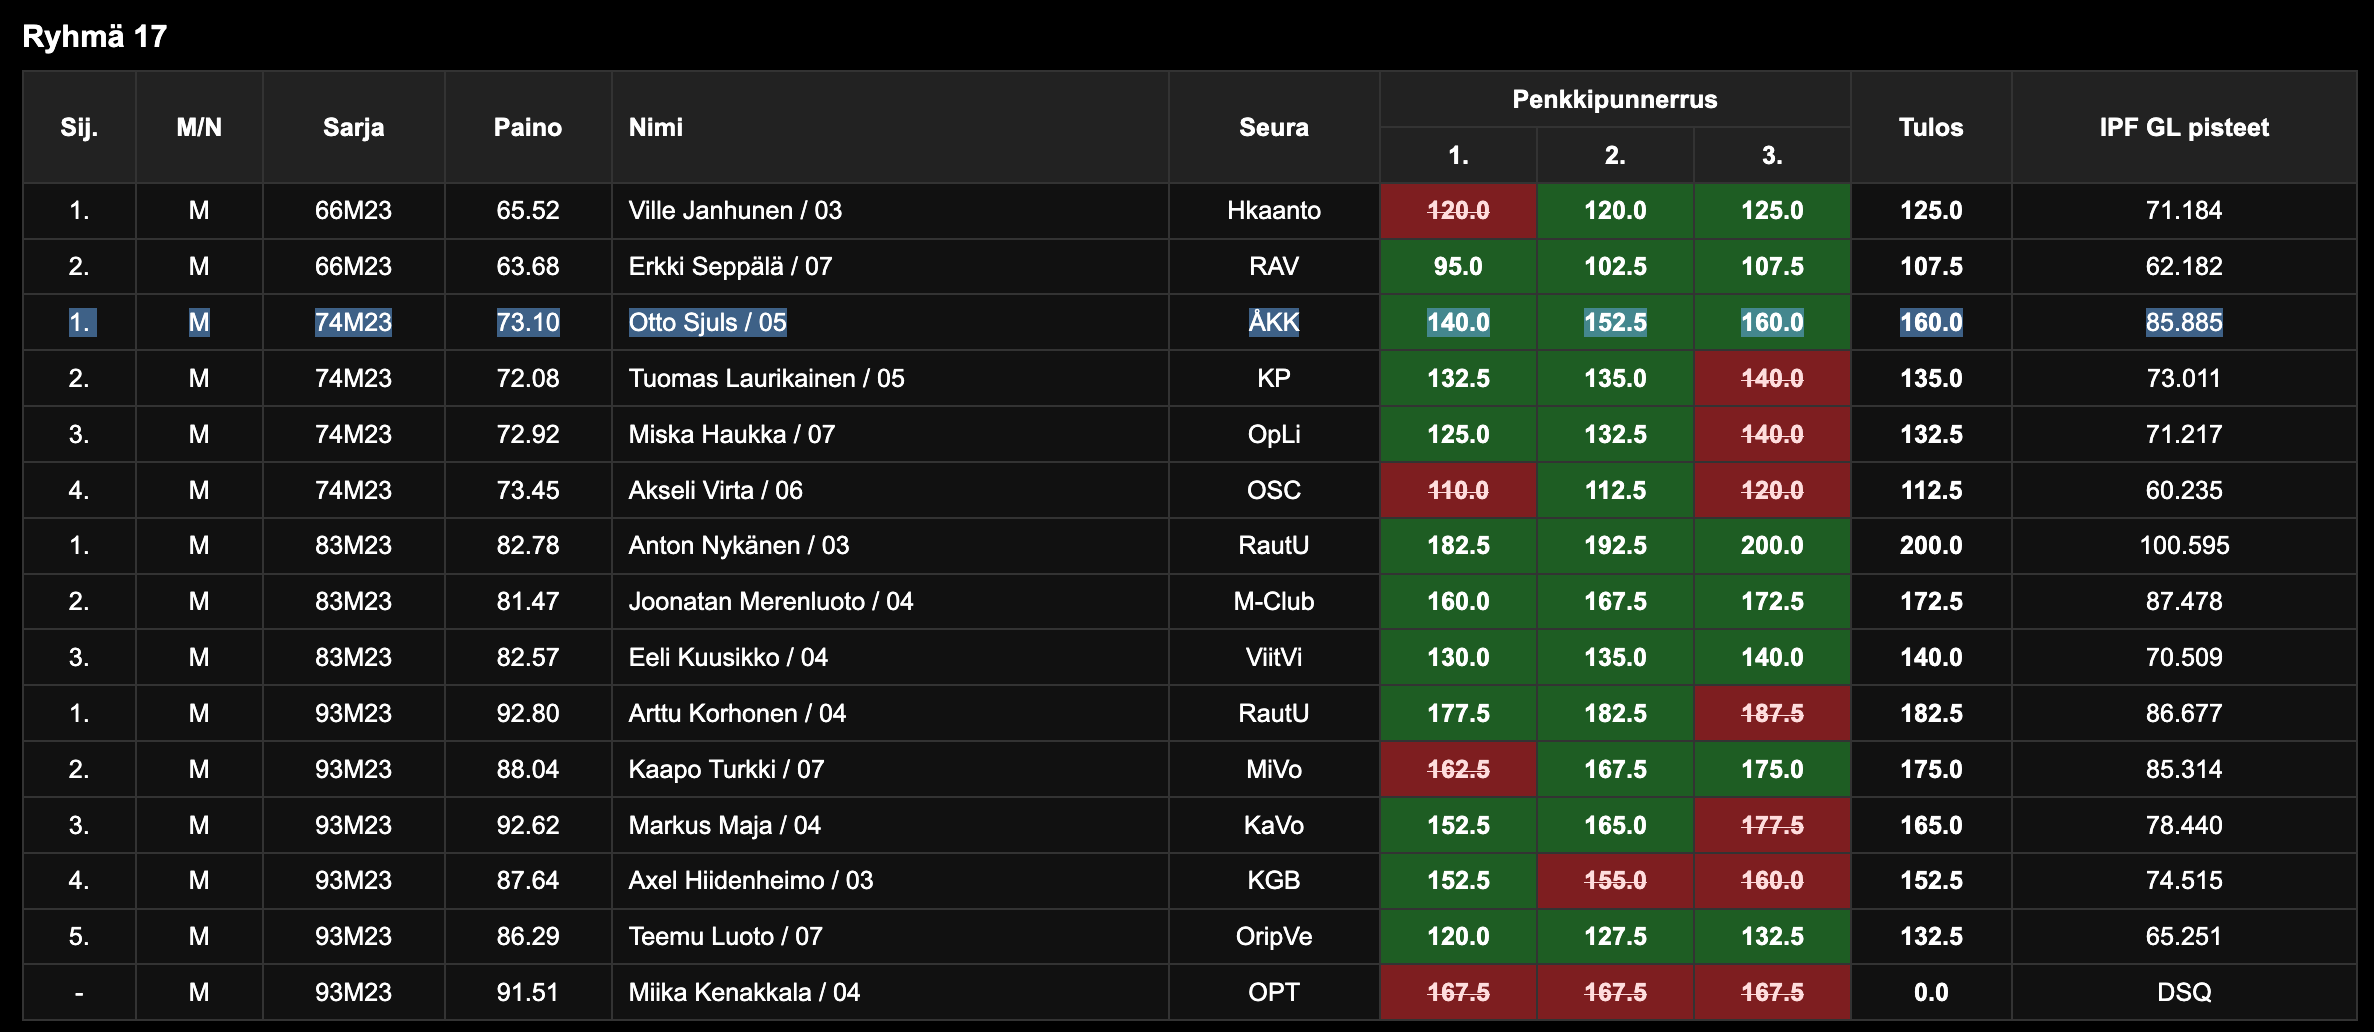Screen dimensions: 2374x1032
Task: Select the name Otto Sjuls / 05
Action: [x=707, y=322]
